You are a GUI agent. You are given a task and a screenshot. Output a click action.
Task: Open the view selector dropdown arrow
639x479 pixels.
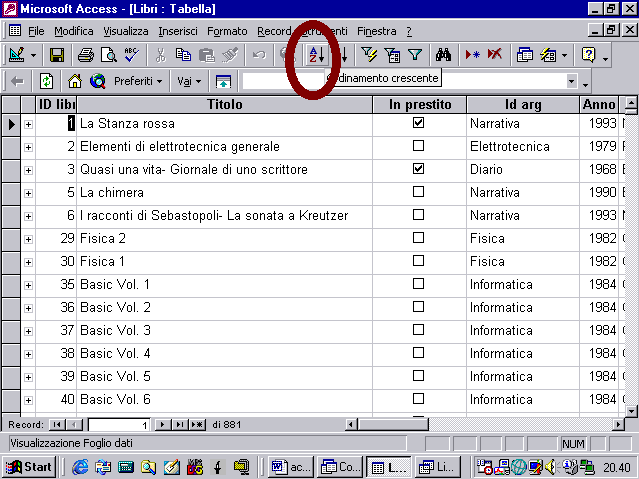[x=33, y=55]
